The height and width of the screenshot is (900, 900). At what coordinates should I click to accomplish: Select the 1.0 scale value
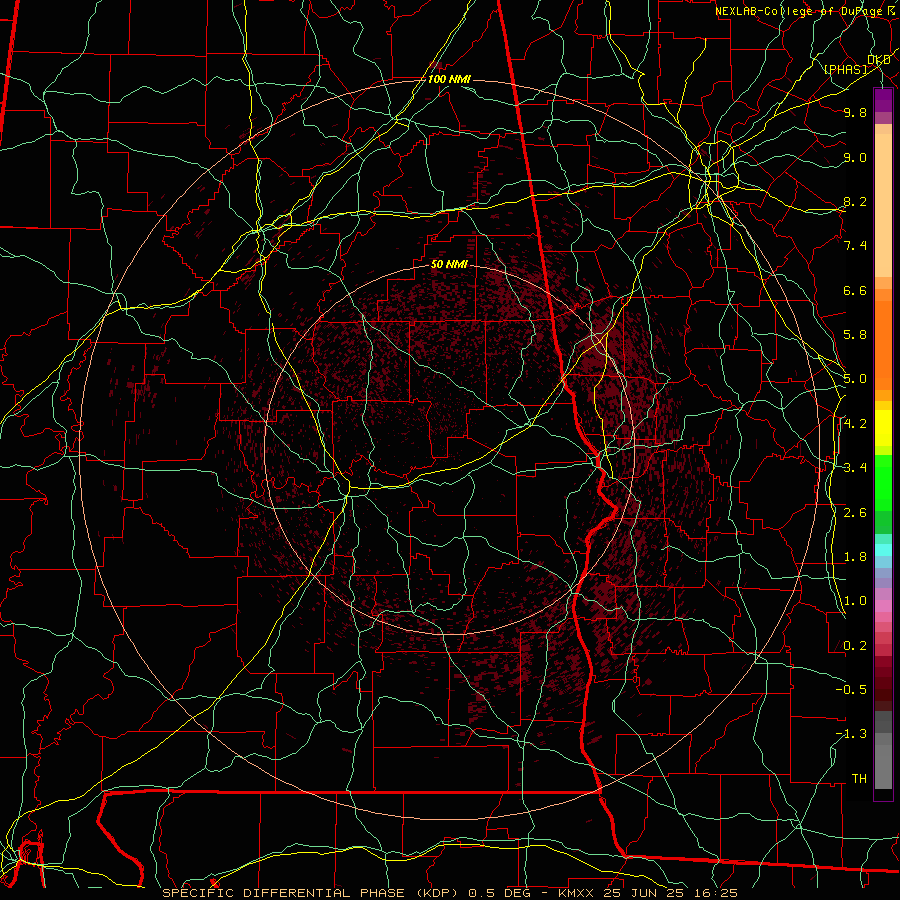(855, 601)
